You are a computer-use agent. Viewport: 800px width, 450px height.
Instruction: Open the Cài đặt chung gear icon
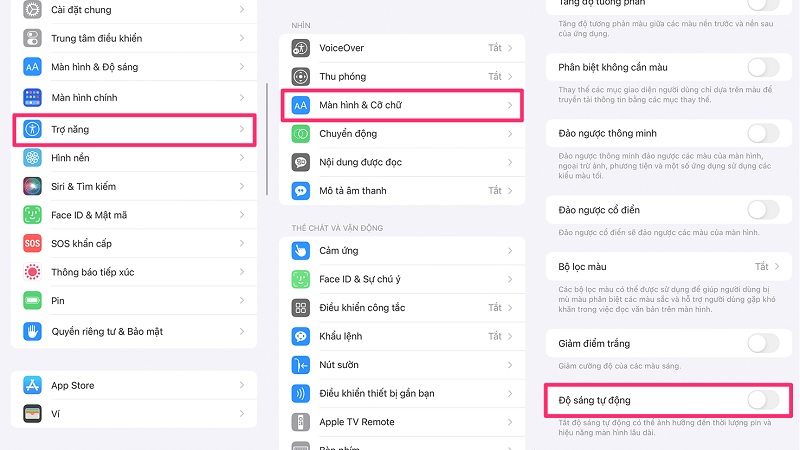click(32, 9)
